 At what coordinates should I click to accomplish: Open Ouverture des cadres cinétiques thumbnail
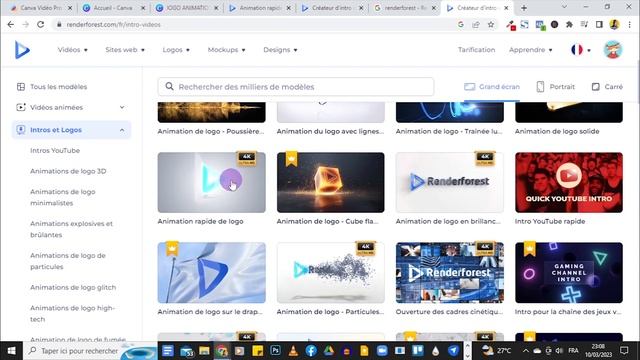click(450, 273)
